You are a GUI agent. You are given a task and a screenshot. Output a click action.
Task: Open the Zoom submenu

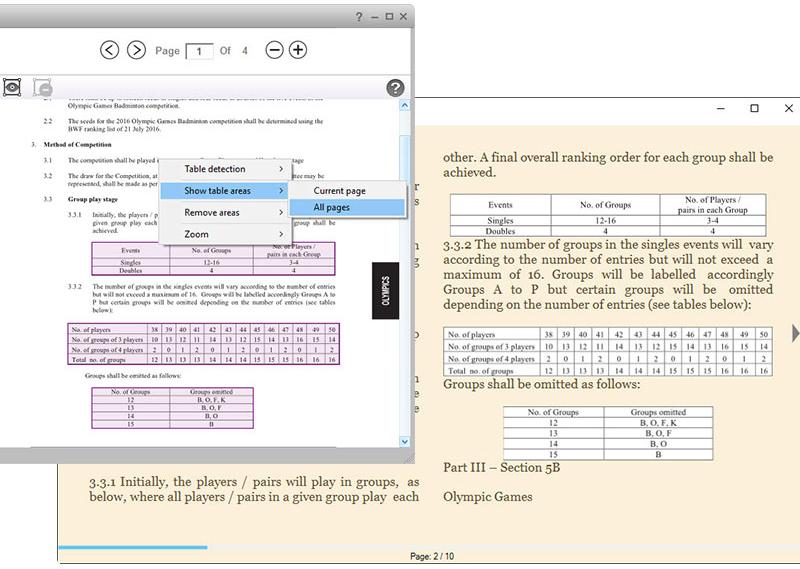pyautogui.click(x=226, y=234)
